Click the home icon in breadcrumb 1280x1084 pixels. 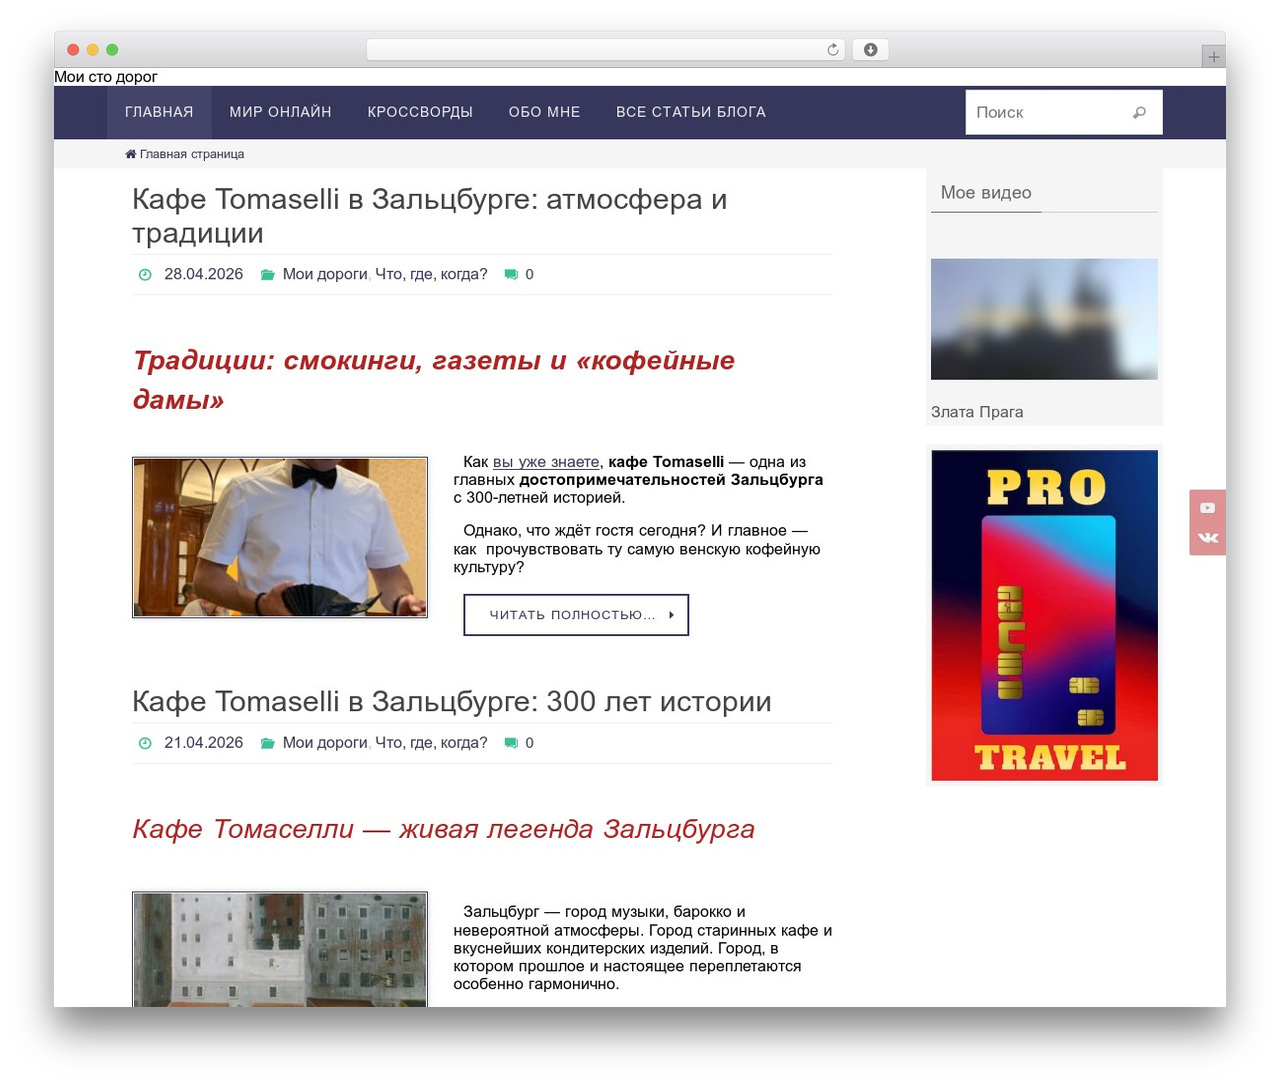pyautogui.click(x=130, y=154)
